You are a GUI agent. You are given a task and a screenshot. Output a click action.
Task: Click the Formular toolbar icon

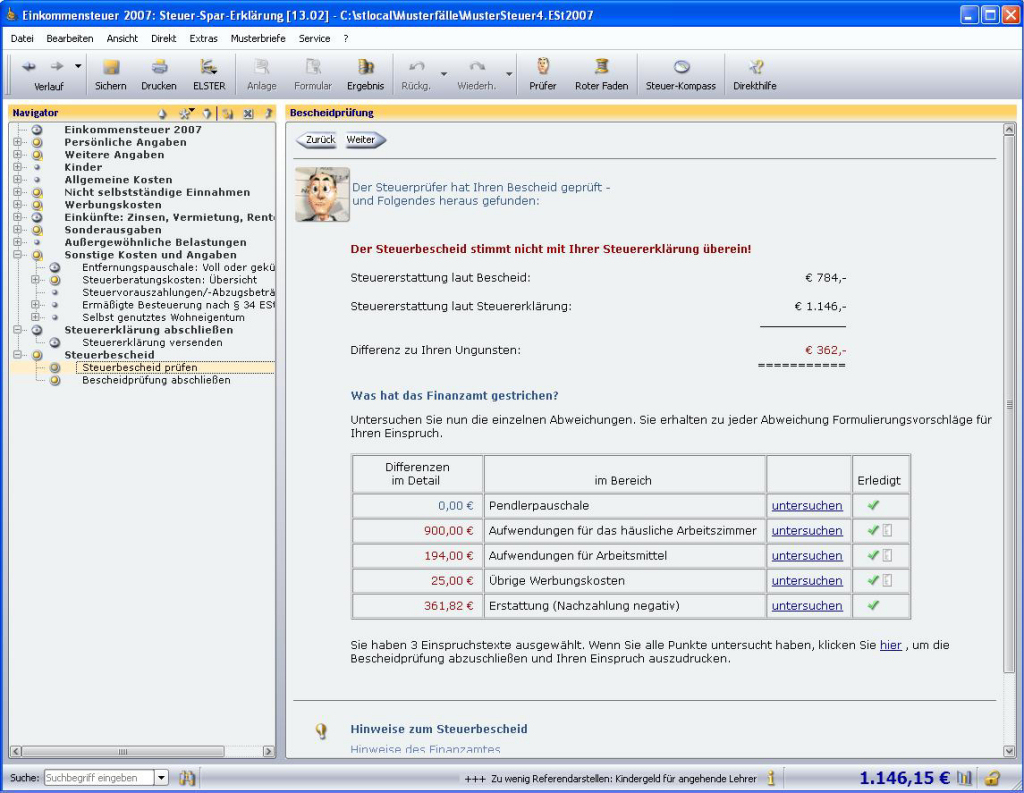pyautogui.click(x=313, y=67)
